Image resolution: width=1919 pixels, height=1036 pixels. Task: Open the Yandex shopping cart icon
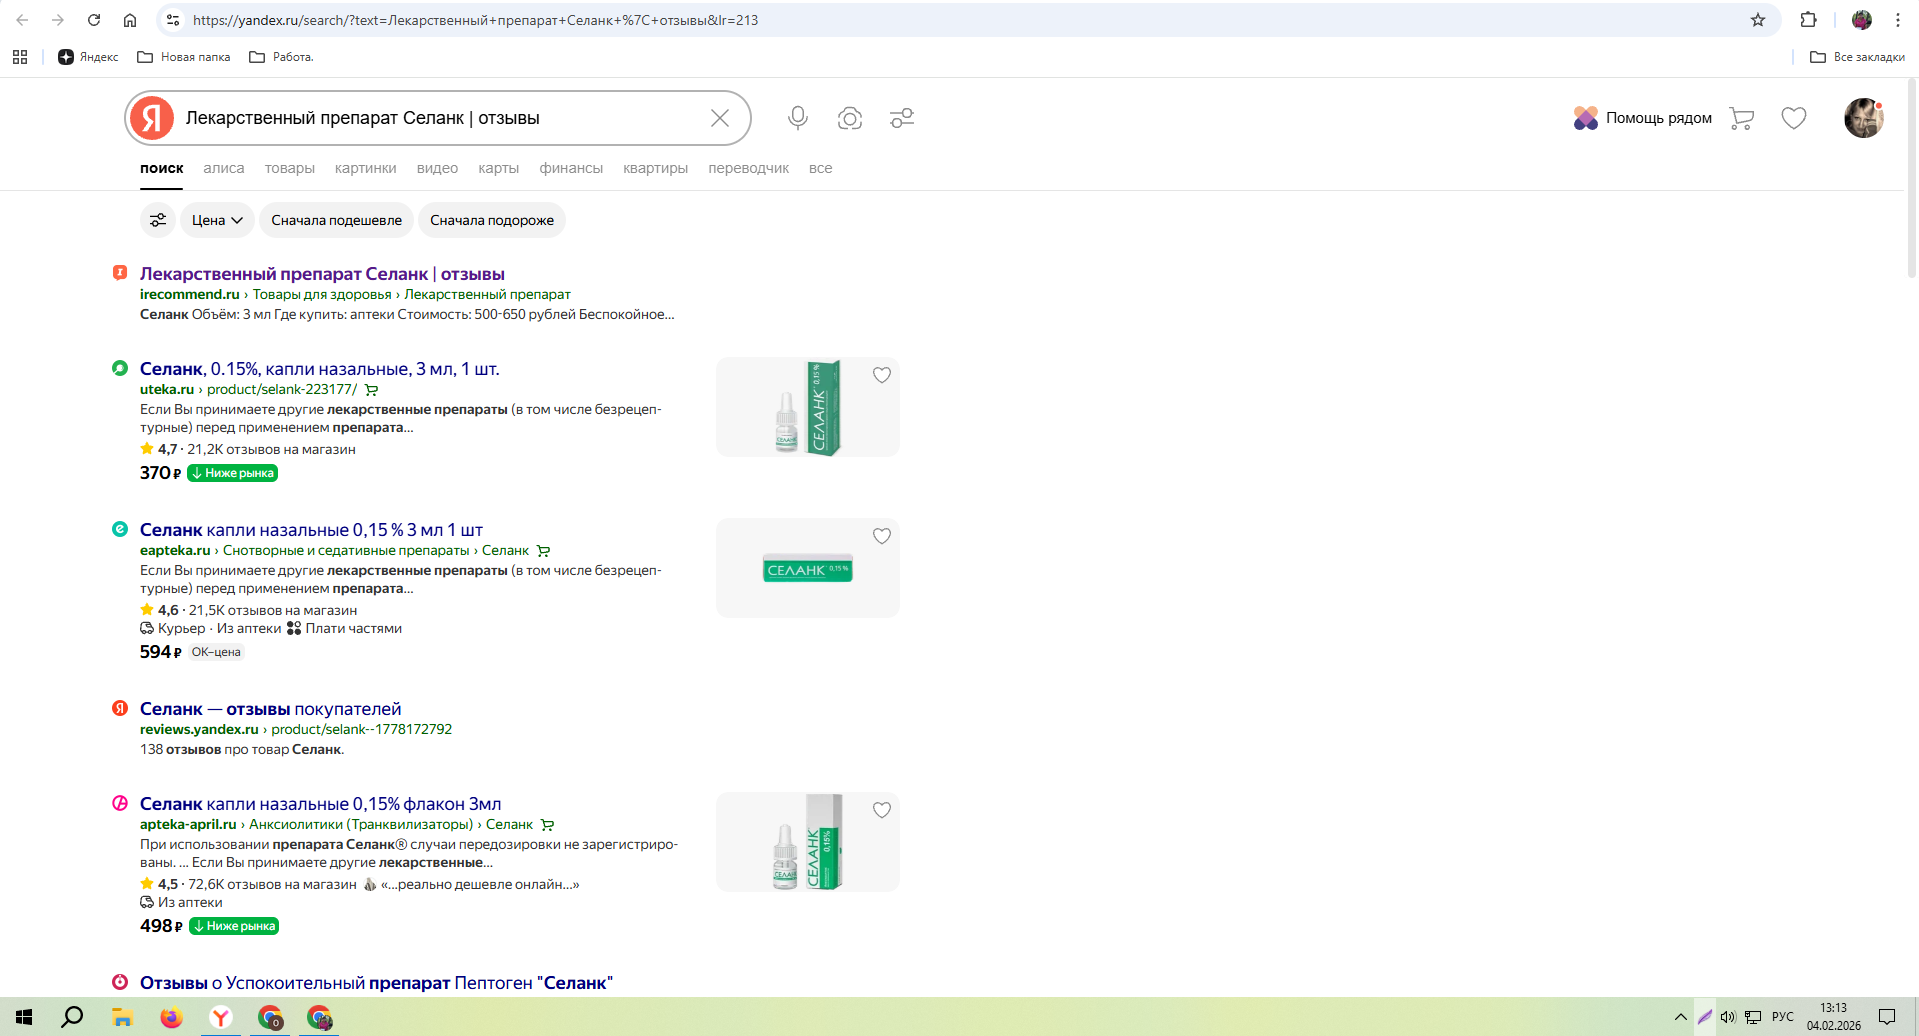point(1741,118)
